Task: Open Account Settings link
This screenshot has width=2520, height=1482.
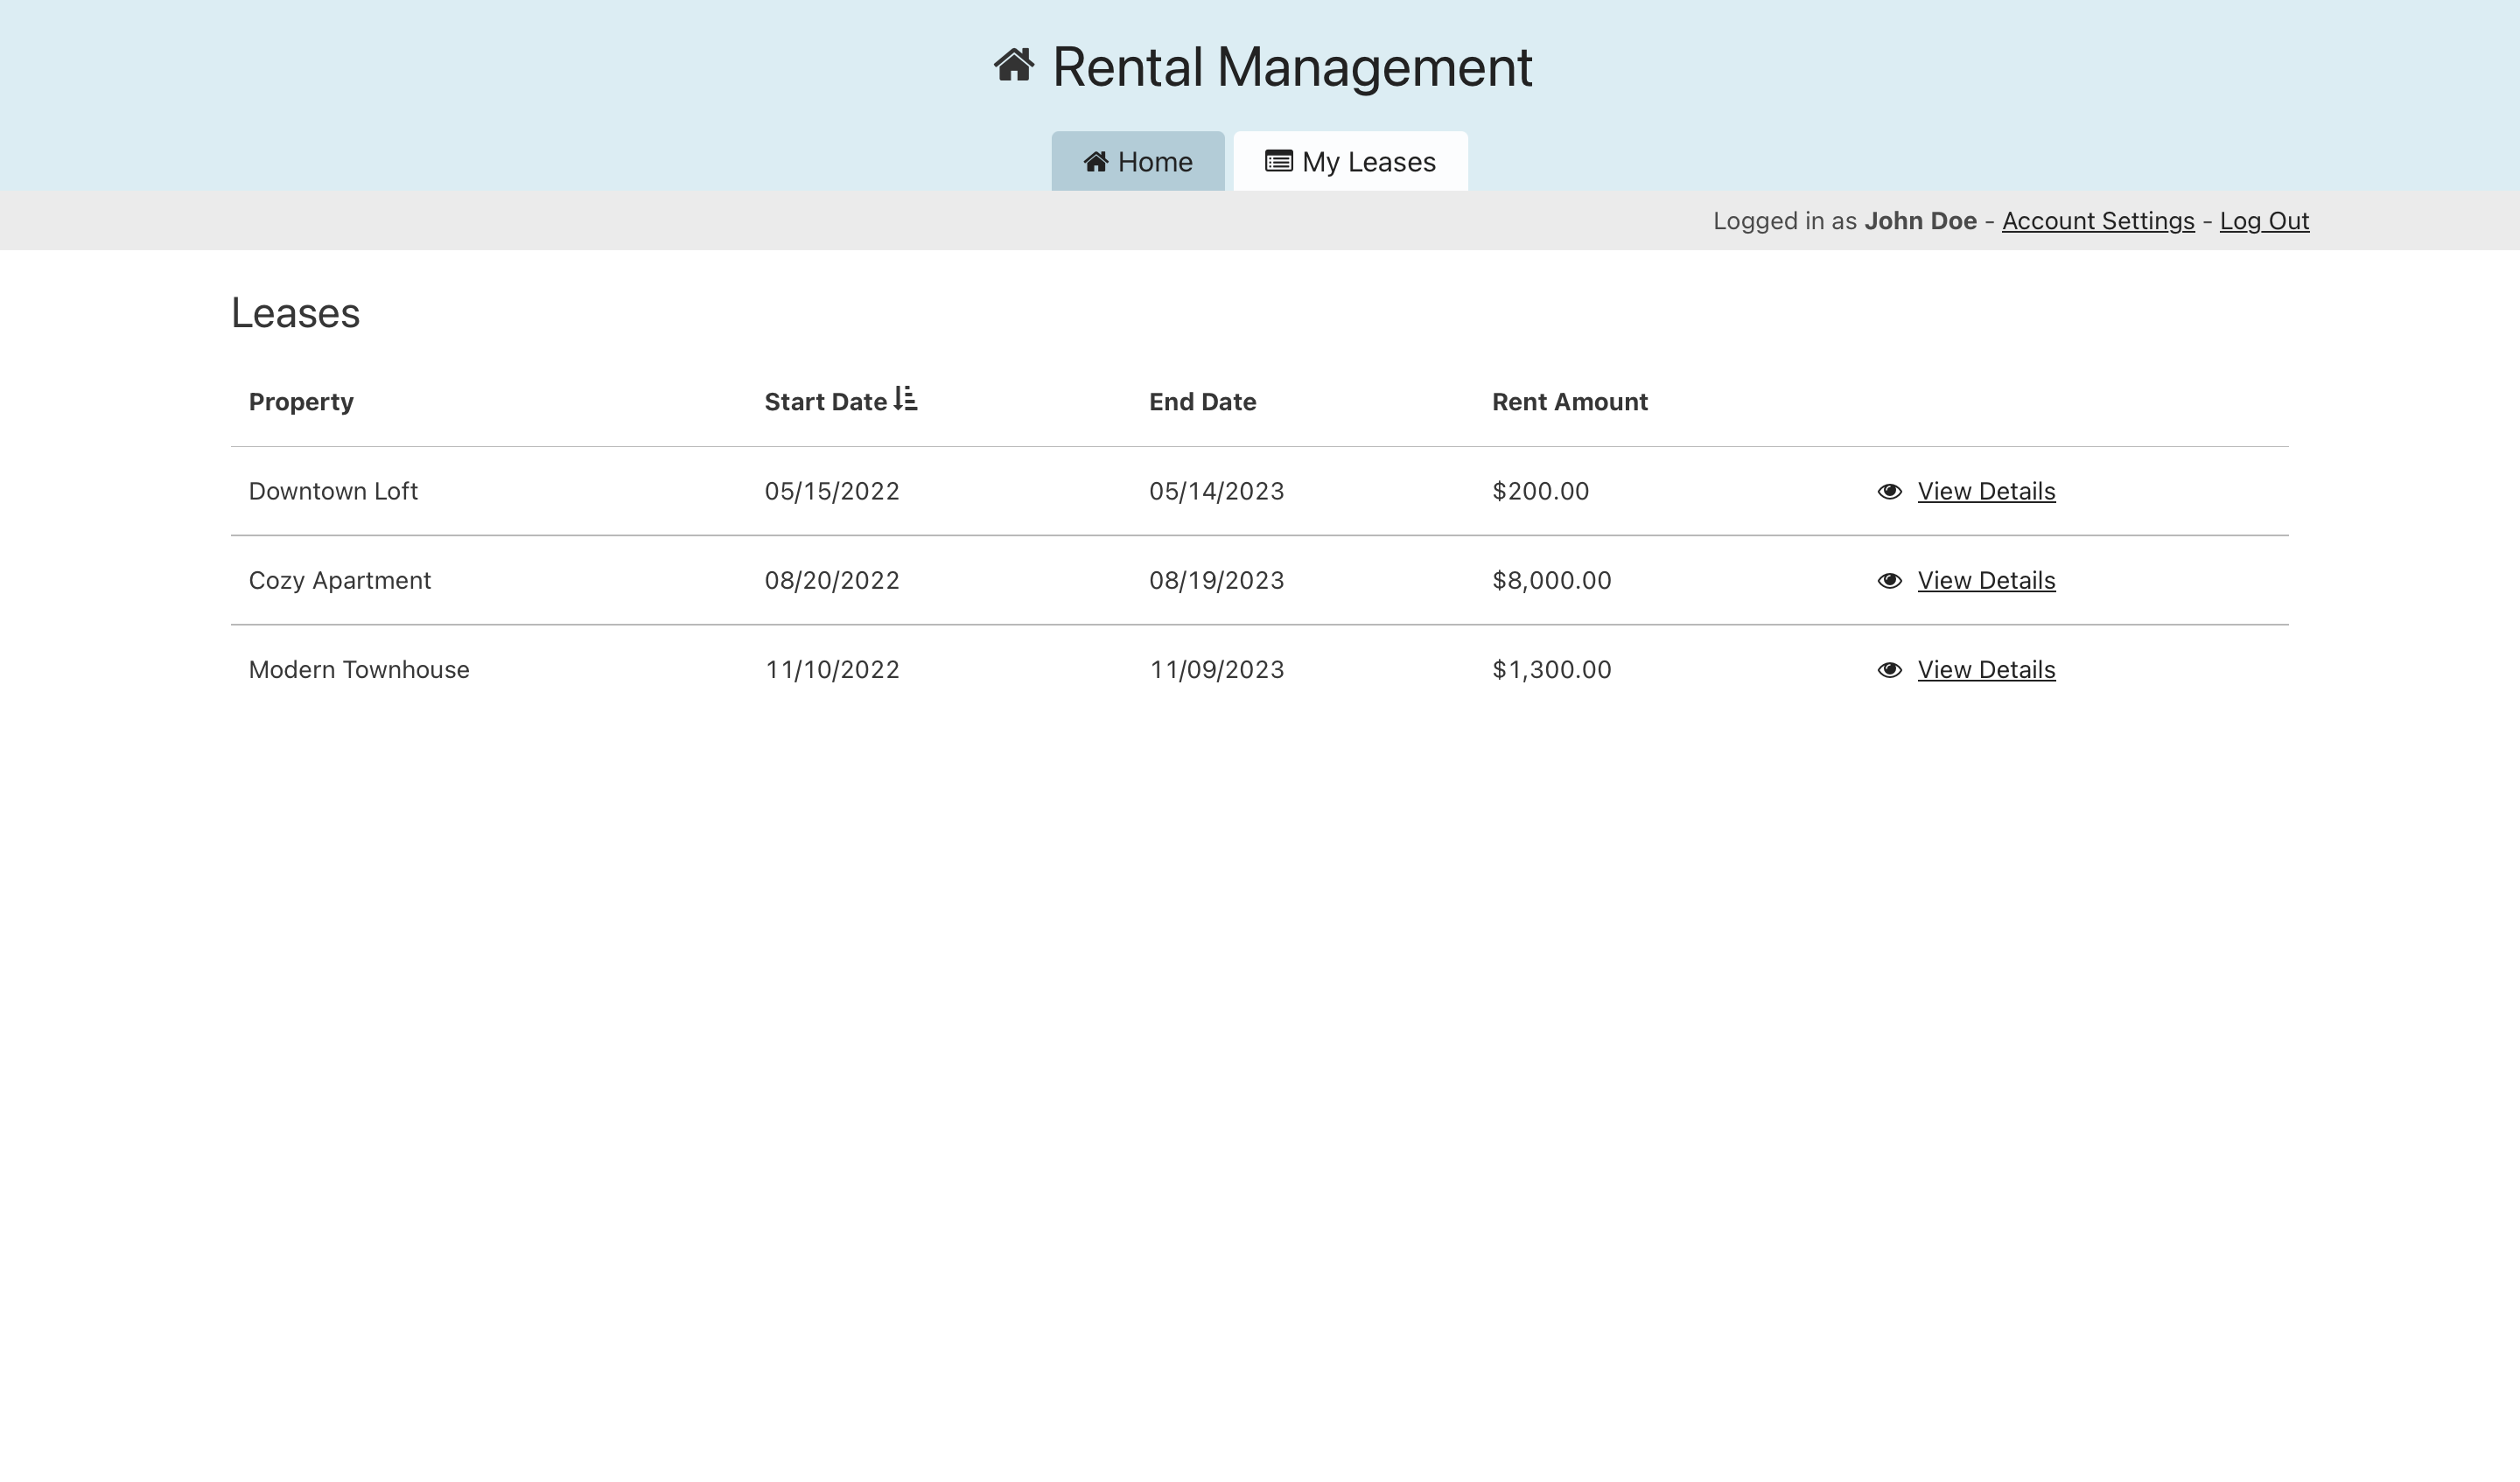Action: point(2097,221)
